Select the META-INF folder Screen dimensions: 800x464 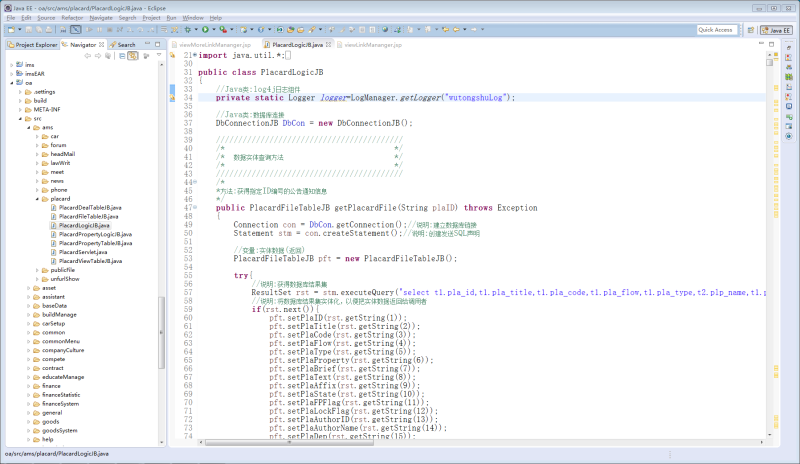(46, 110)
